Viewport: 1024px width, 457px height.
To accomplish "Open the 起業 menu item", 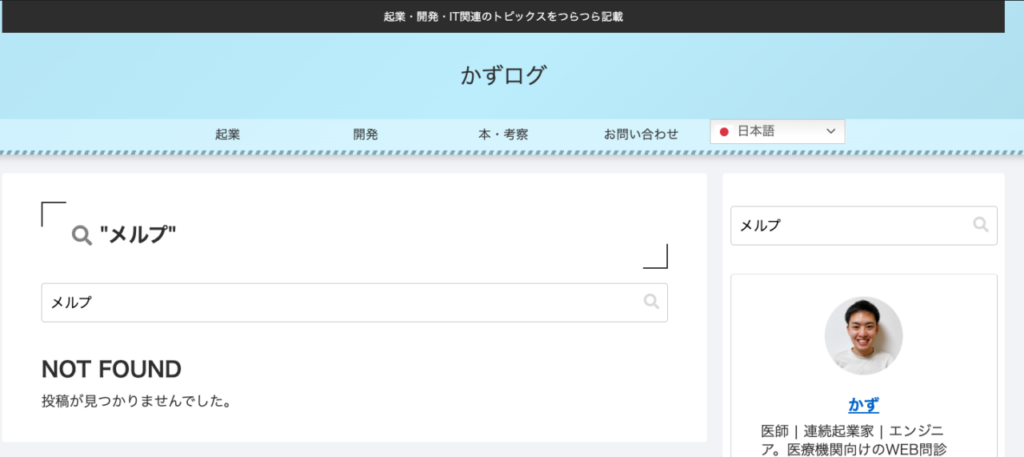I will (228, 134).
